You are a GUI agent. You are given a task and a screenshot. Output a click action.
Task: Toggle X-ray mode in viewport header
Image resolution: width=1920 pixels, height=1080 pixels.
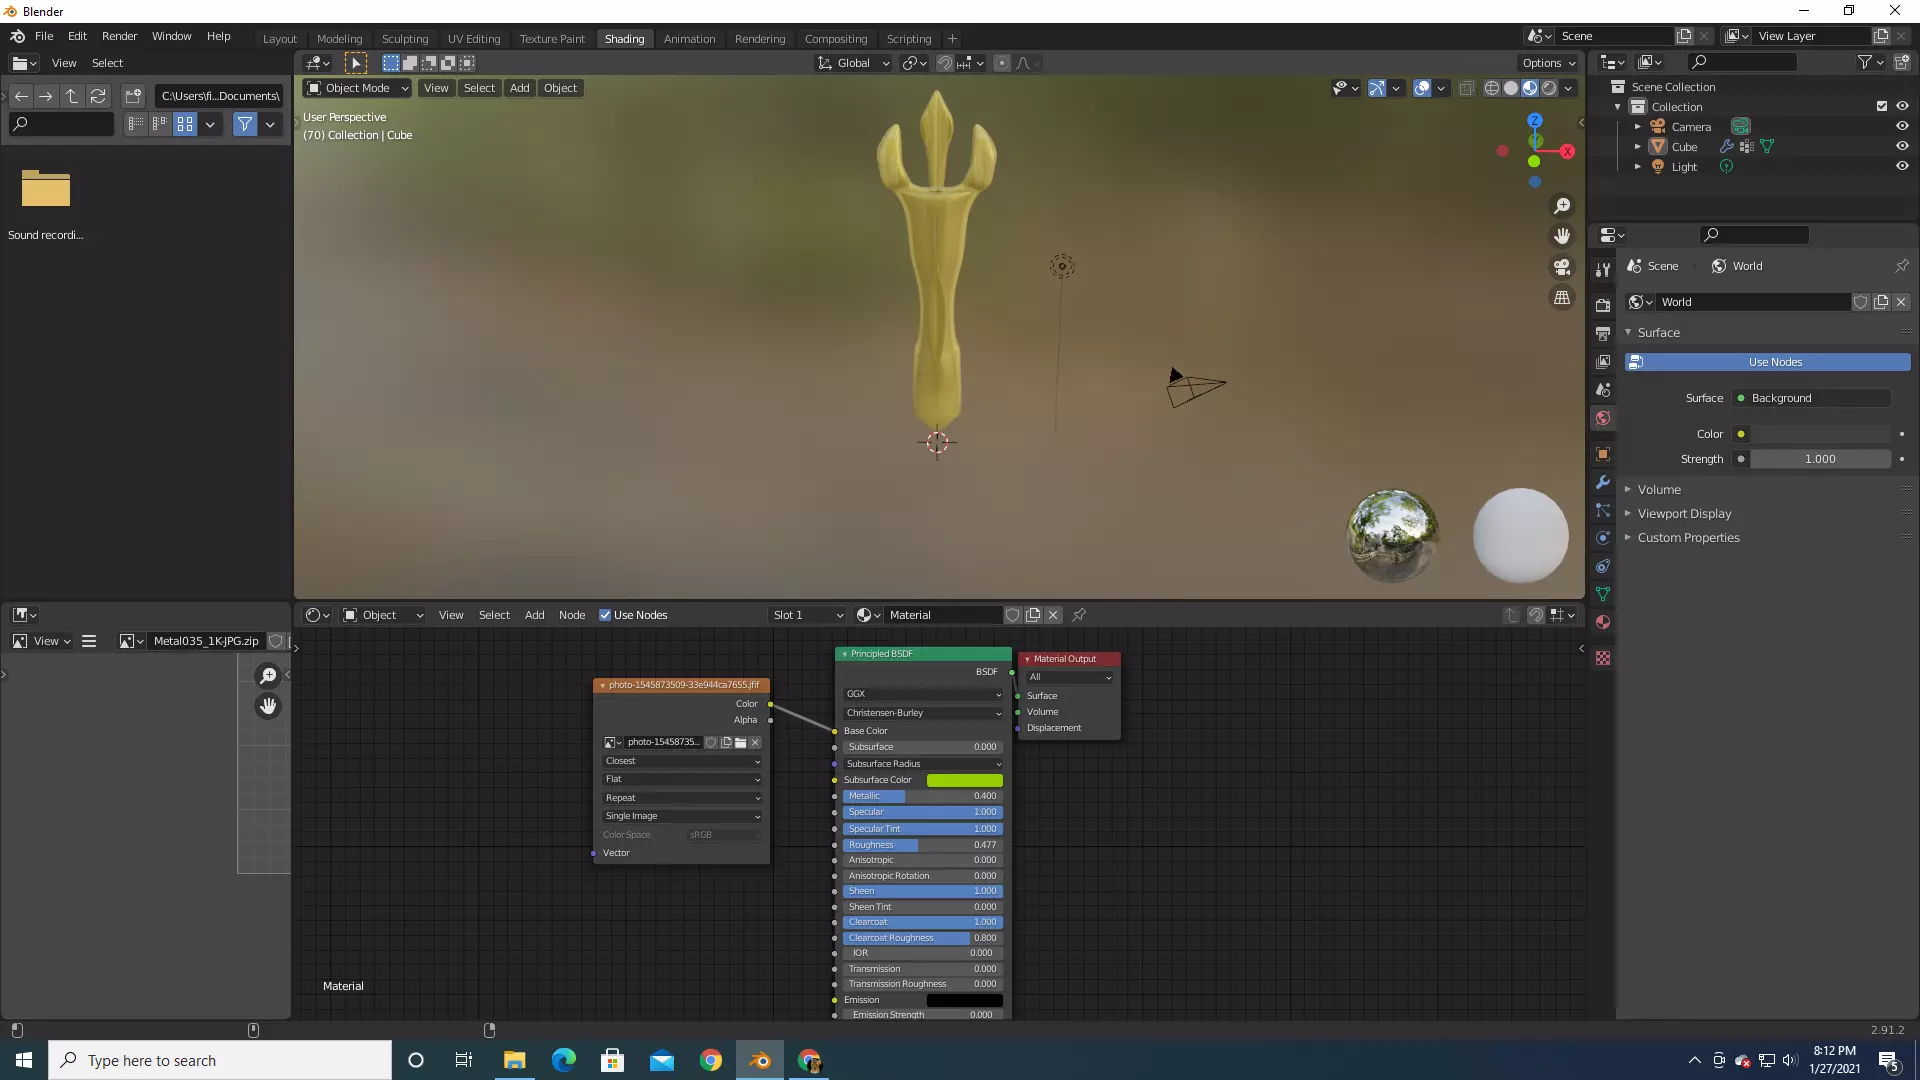[x=1467, y=88]
